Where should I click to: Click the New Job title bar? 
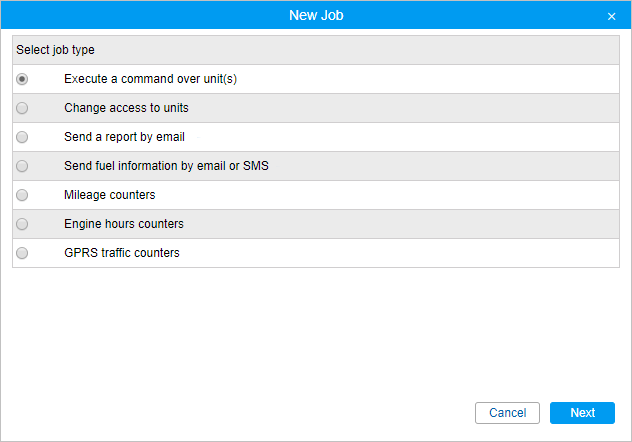click(316, 15)
